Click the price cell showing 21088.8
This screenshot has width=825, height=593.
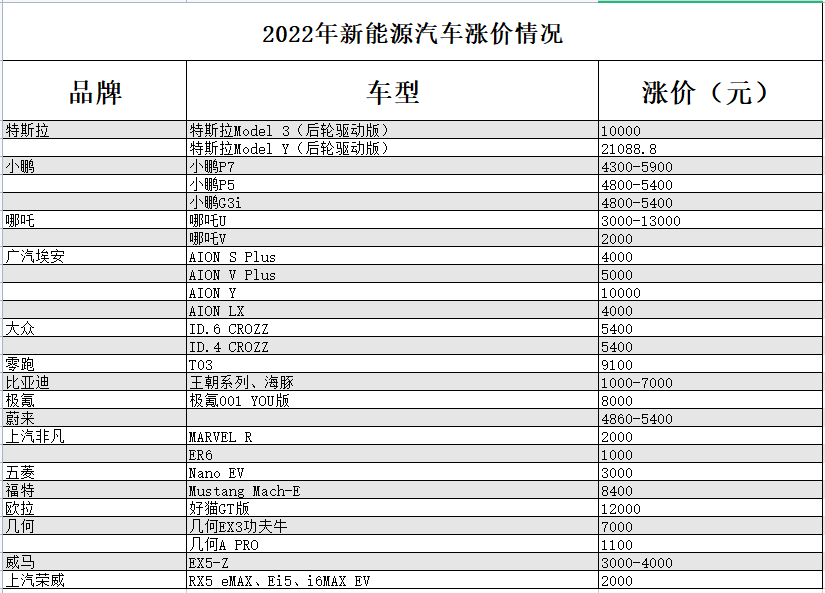(708, 148)
